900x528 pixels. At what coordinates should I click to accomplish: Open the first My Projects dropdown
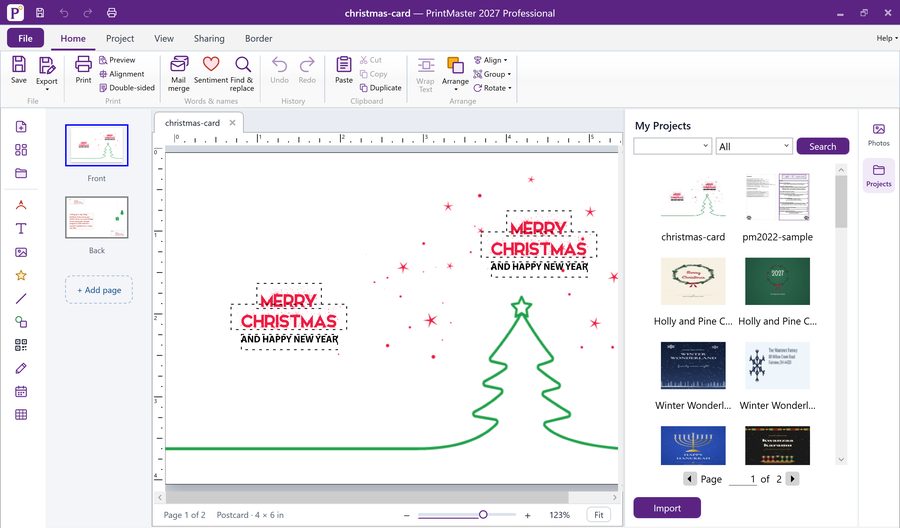[673, 146]
